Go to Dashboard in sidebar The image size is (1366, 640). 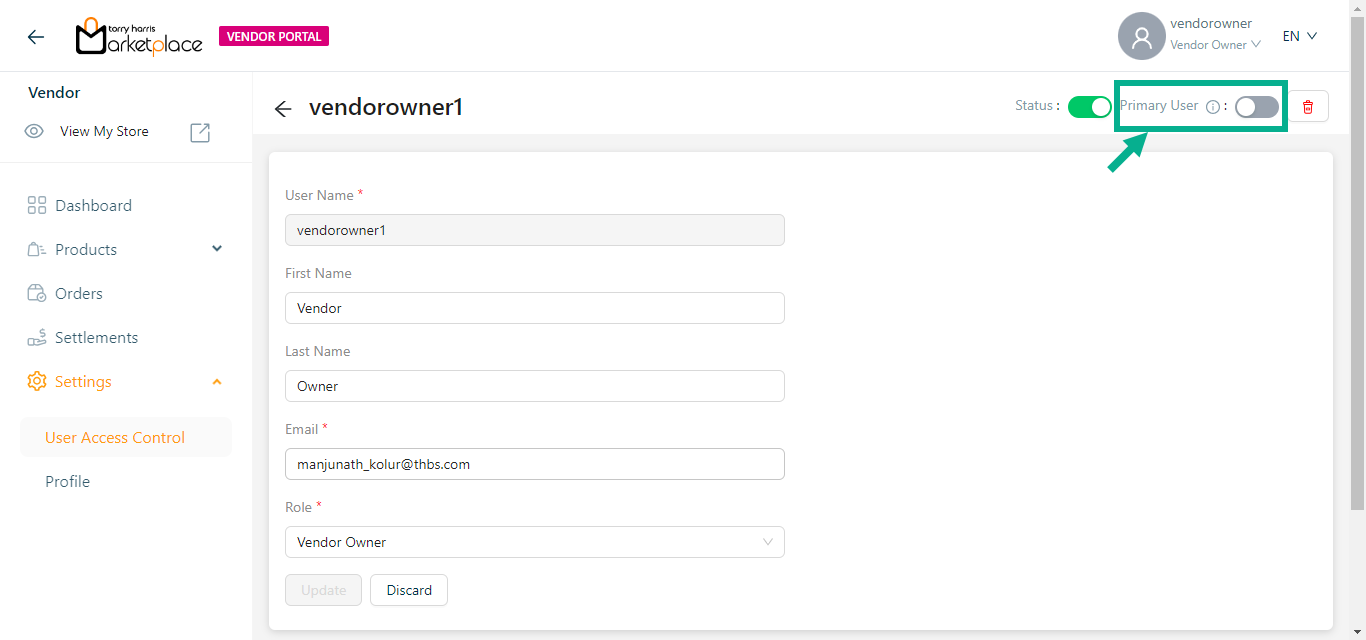93,206
